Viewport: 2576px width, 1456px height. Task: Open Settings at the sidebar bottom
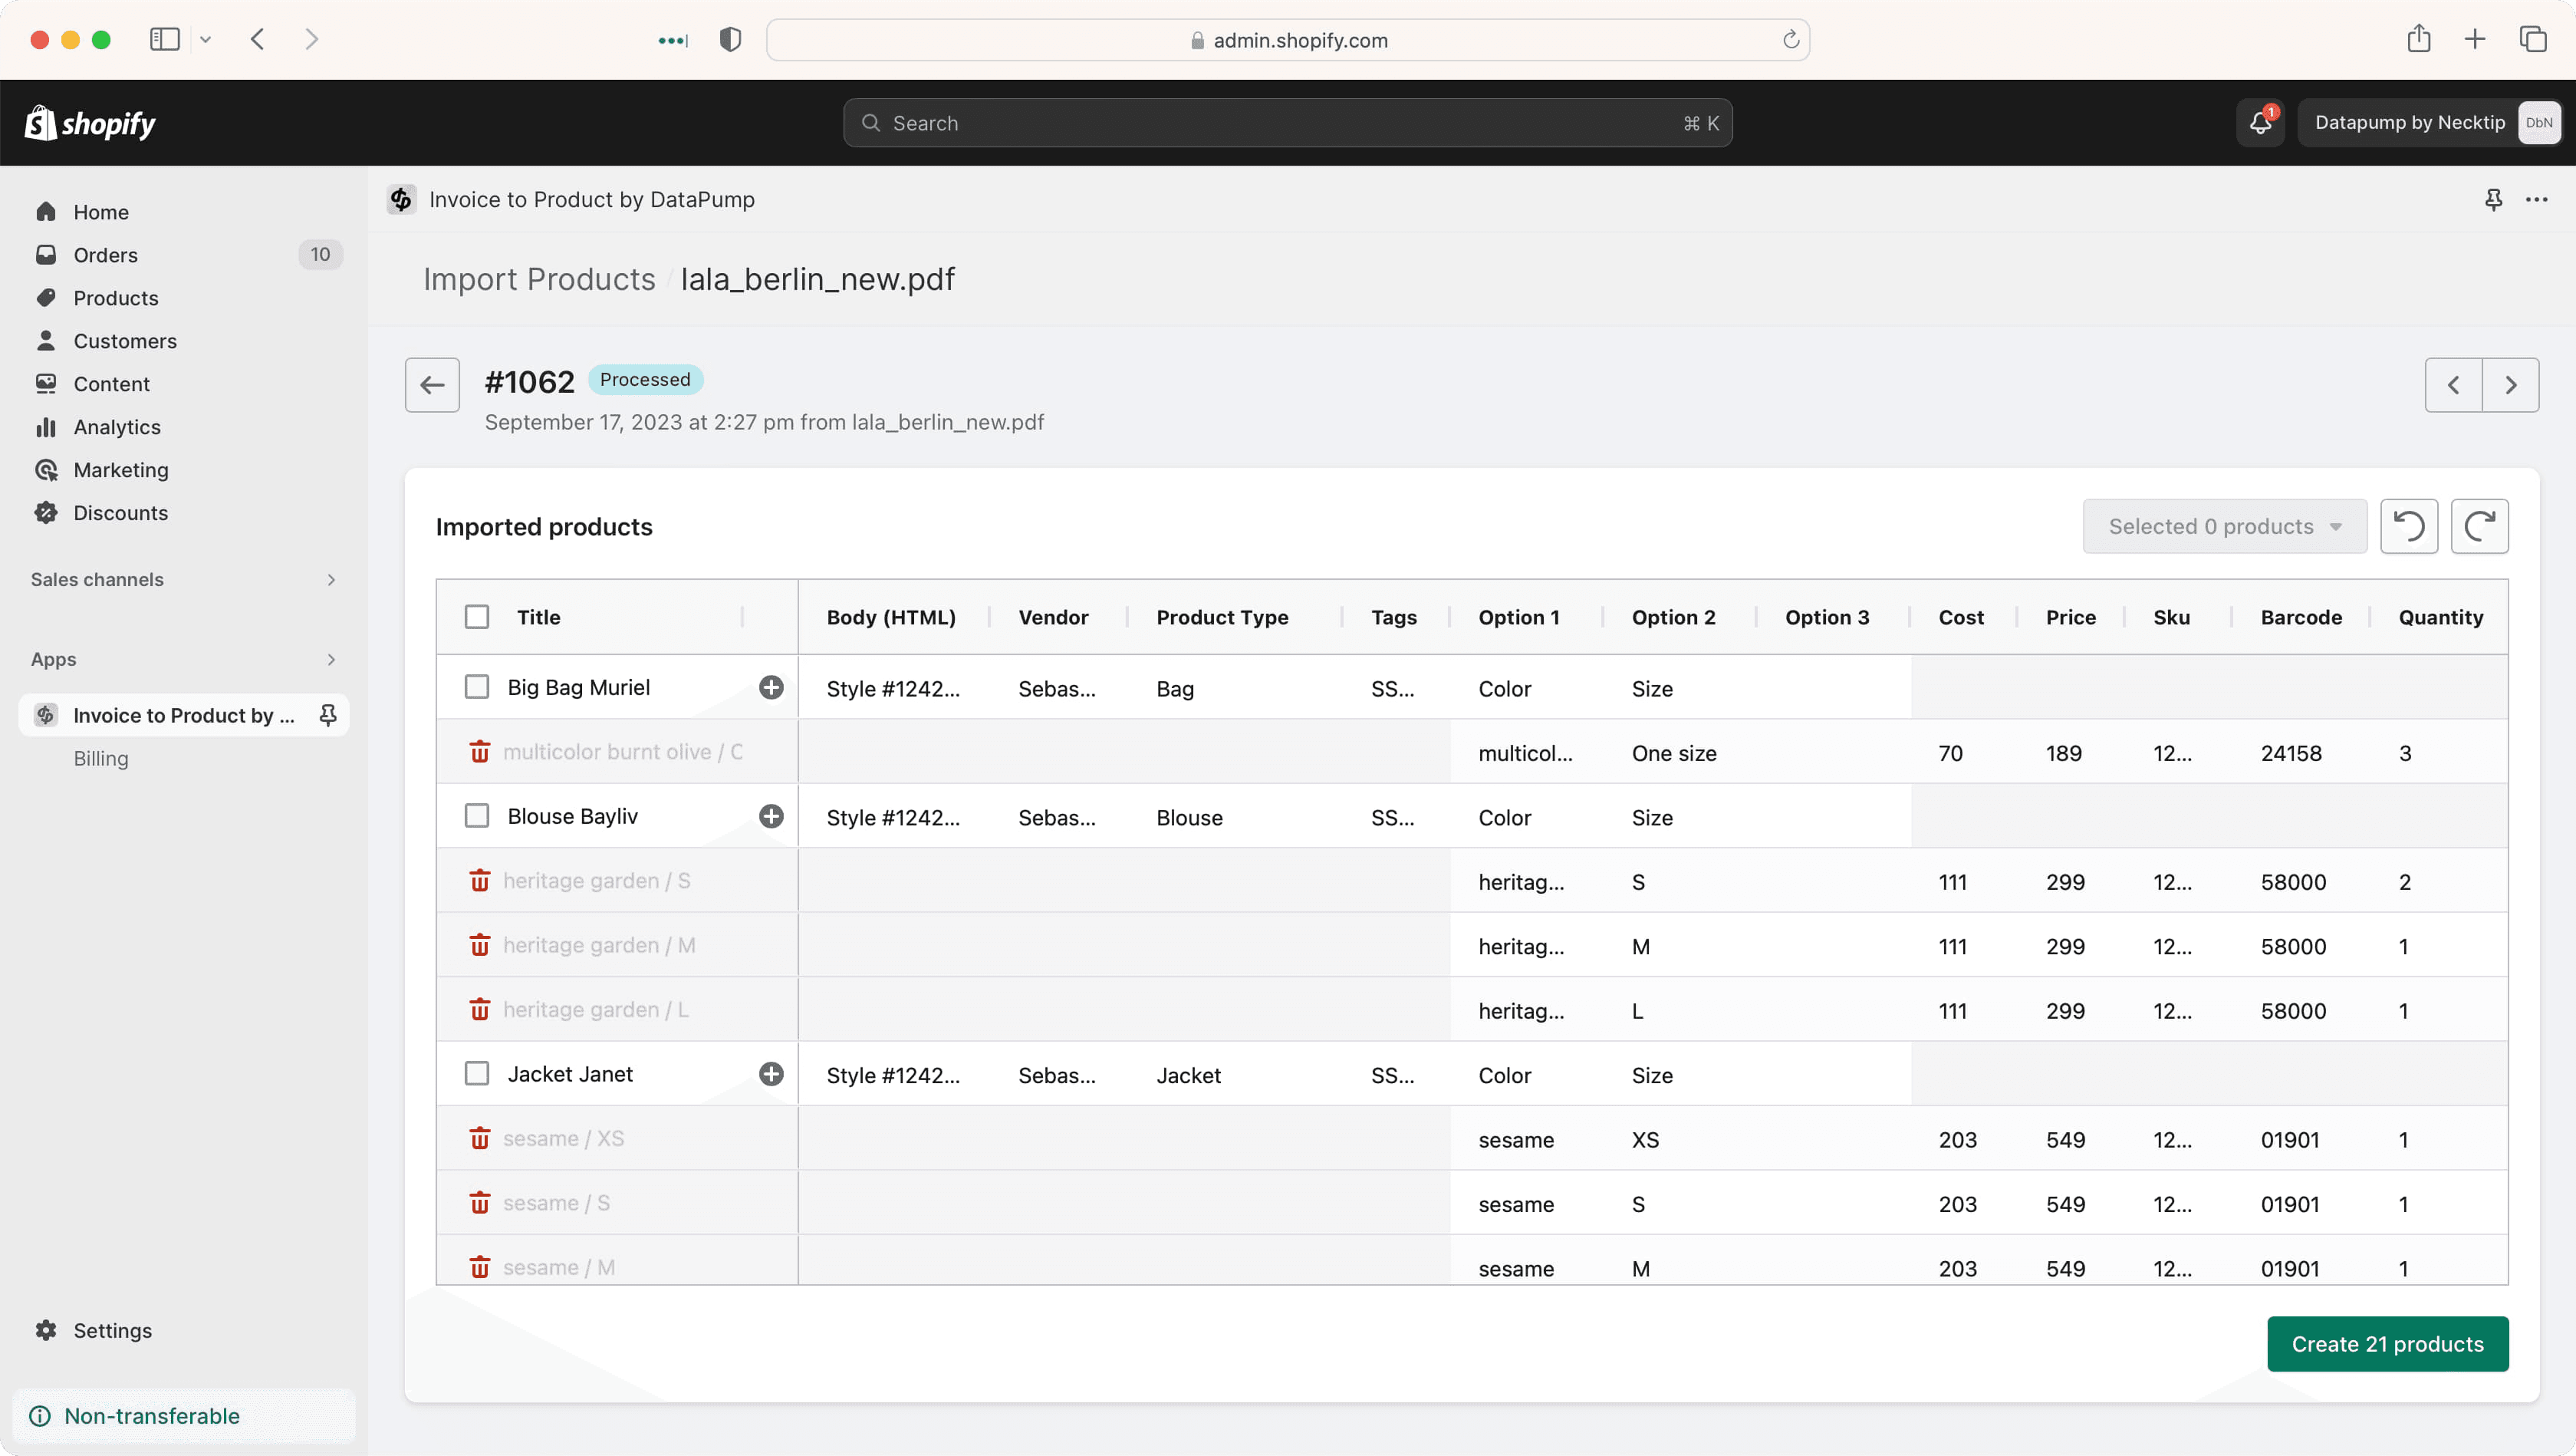pos(112,1331)
